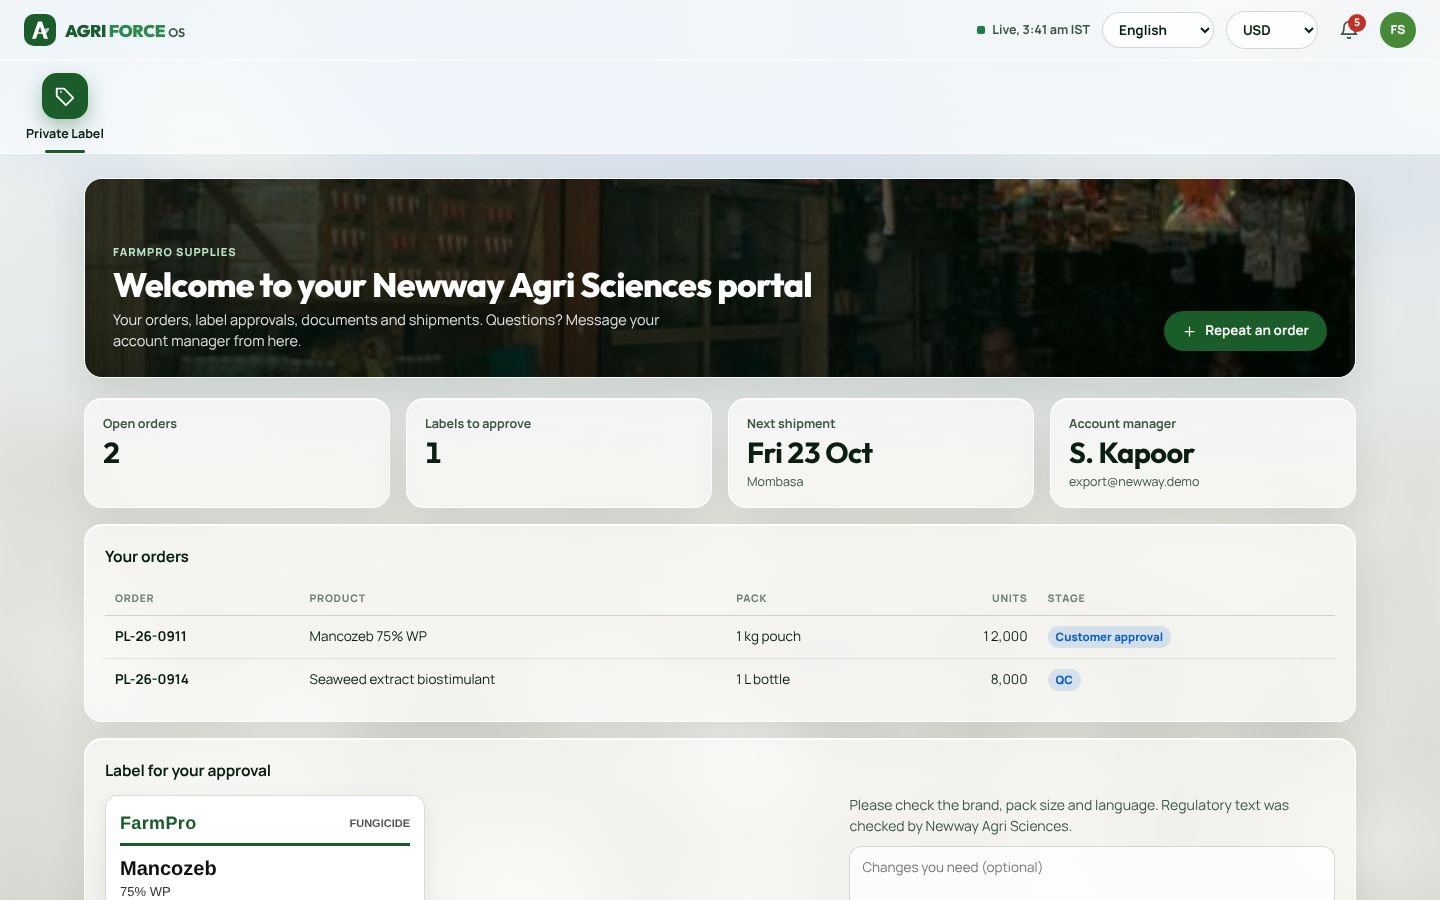Viewport: 1440px width, 900px height.
Task: Click the QC stage badge
Action: click(1064, 680)
